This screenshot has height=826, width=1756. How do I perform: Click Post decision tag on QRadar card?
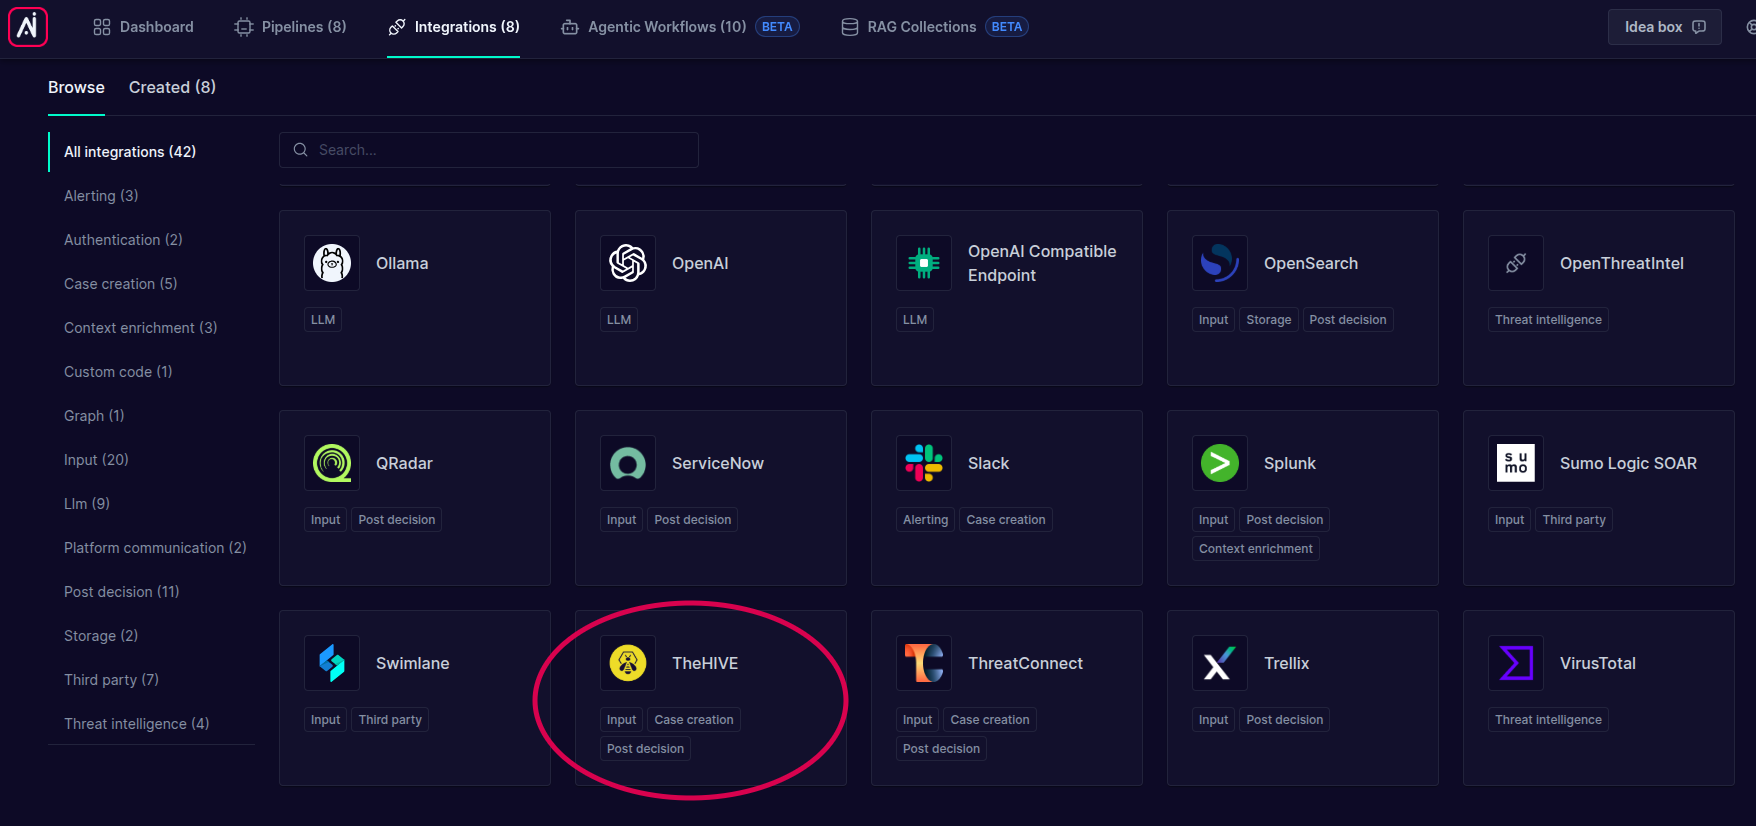click(397, 520)
